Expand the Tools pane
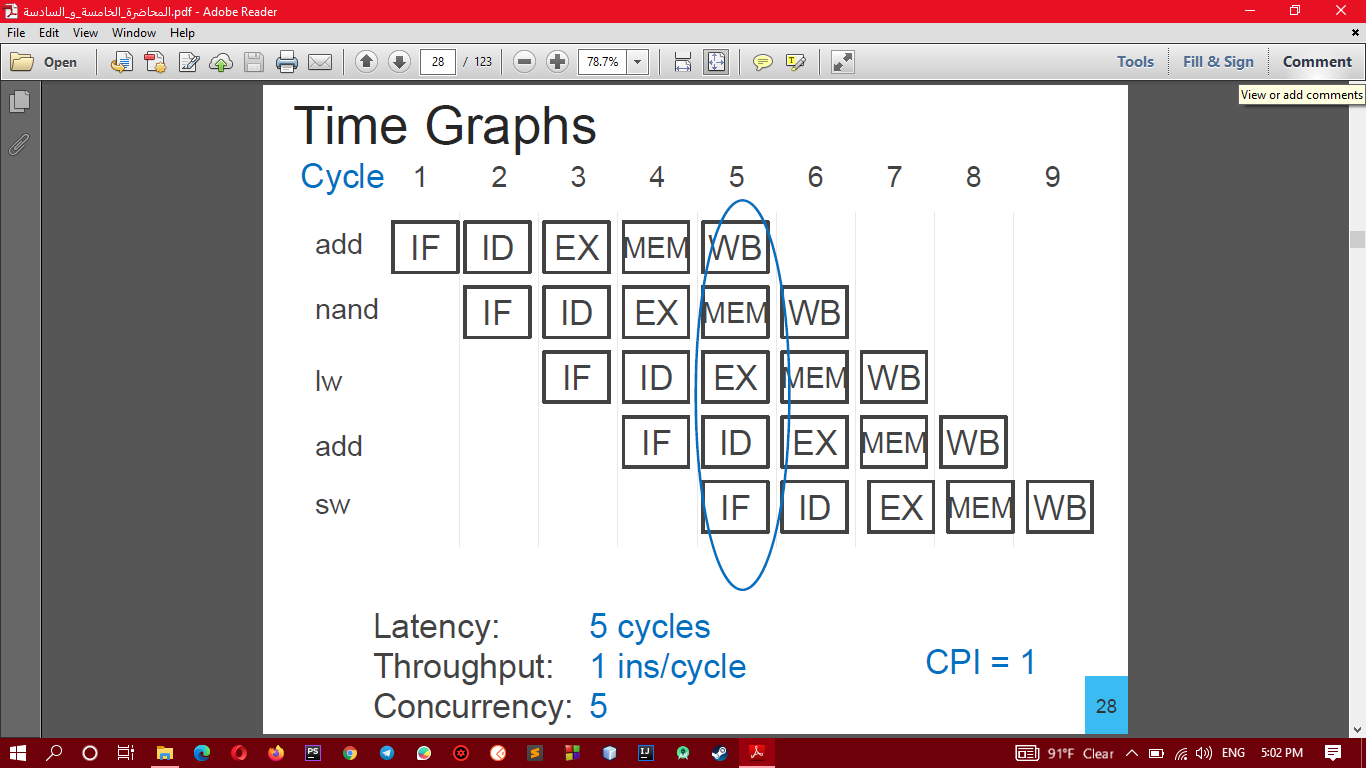1366x768 pixels. click(1135, 62)
